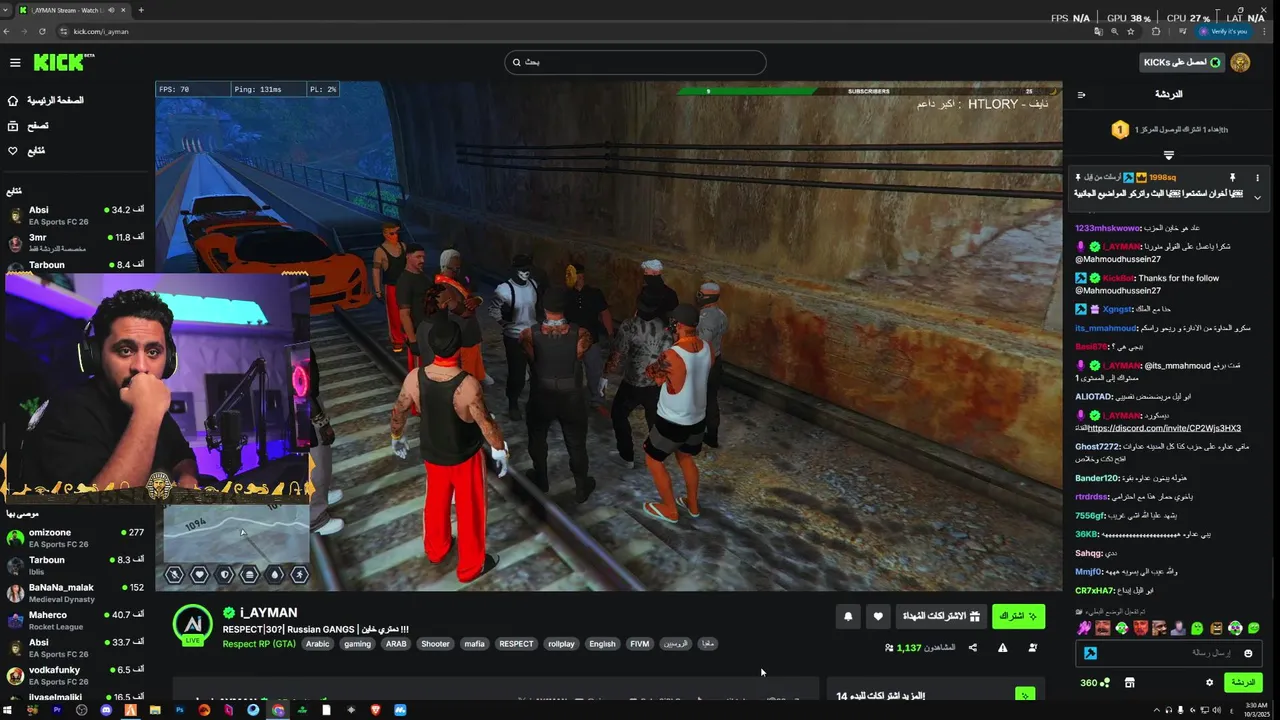Reload the page with browser refresh button

pyautogui.click(x=41, y=31)
